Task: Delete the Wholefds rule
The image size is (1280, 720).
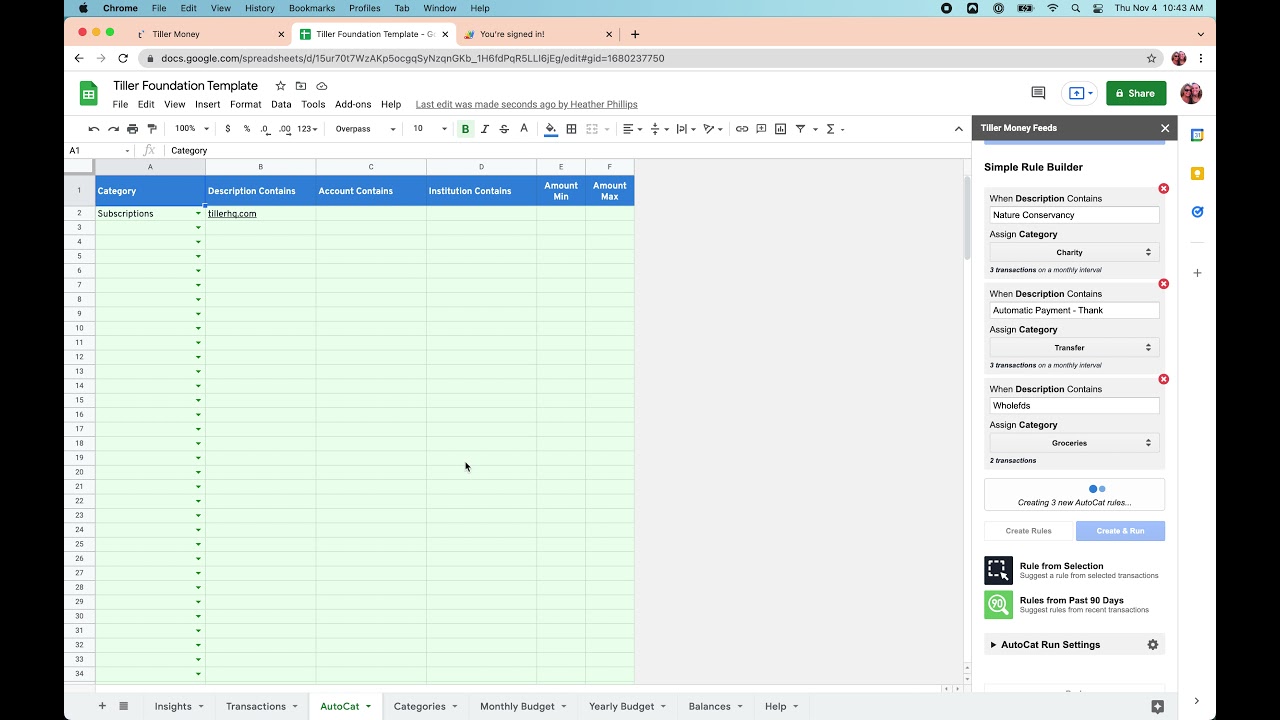Action: [1163, 379]
